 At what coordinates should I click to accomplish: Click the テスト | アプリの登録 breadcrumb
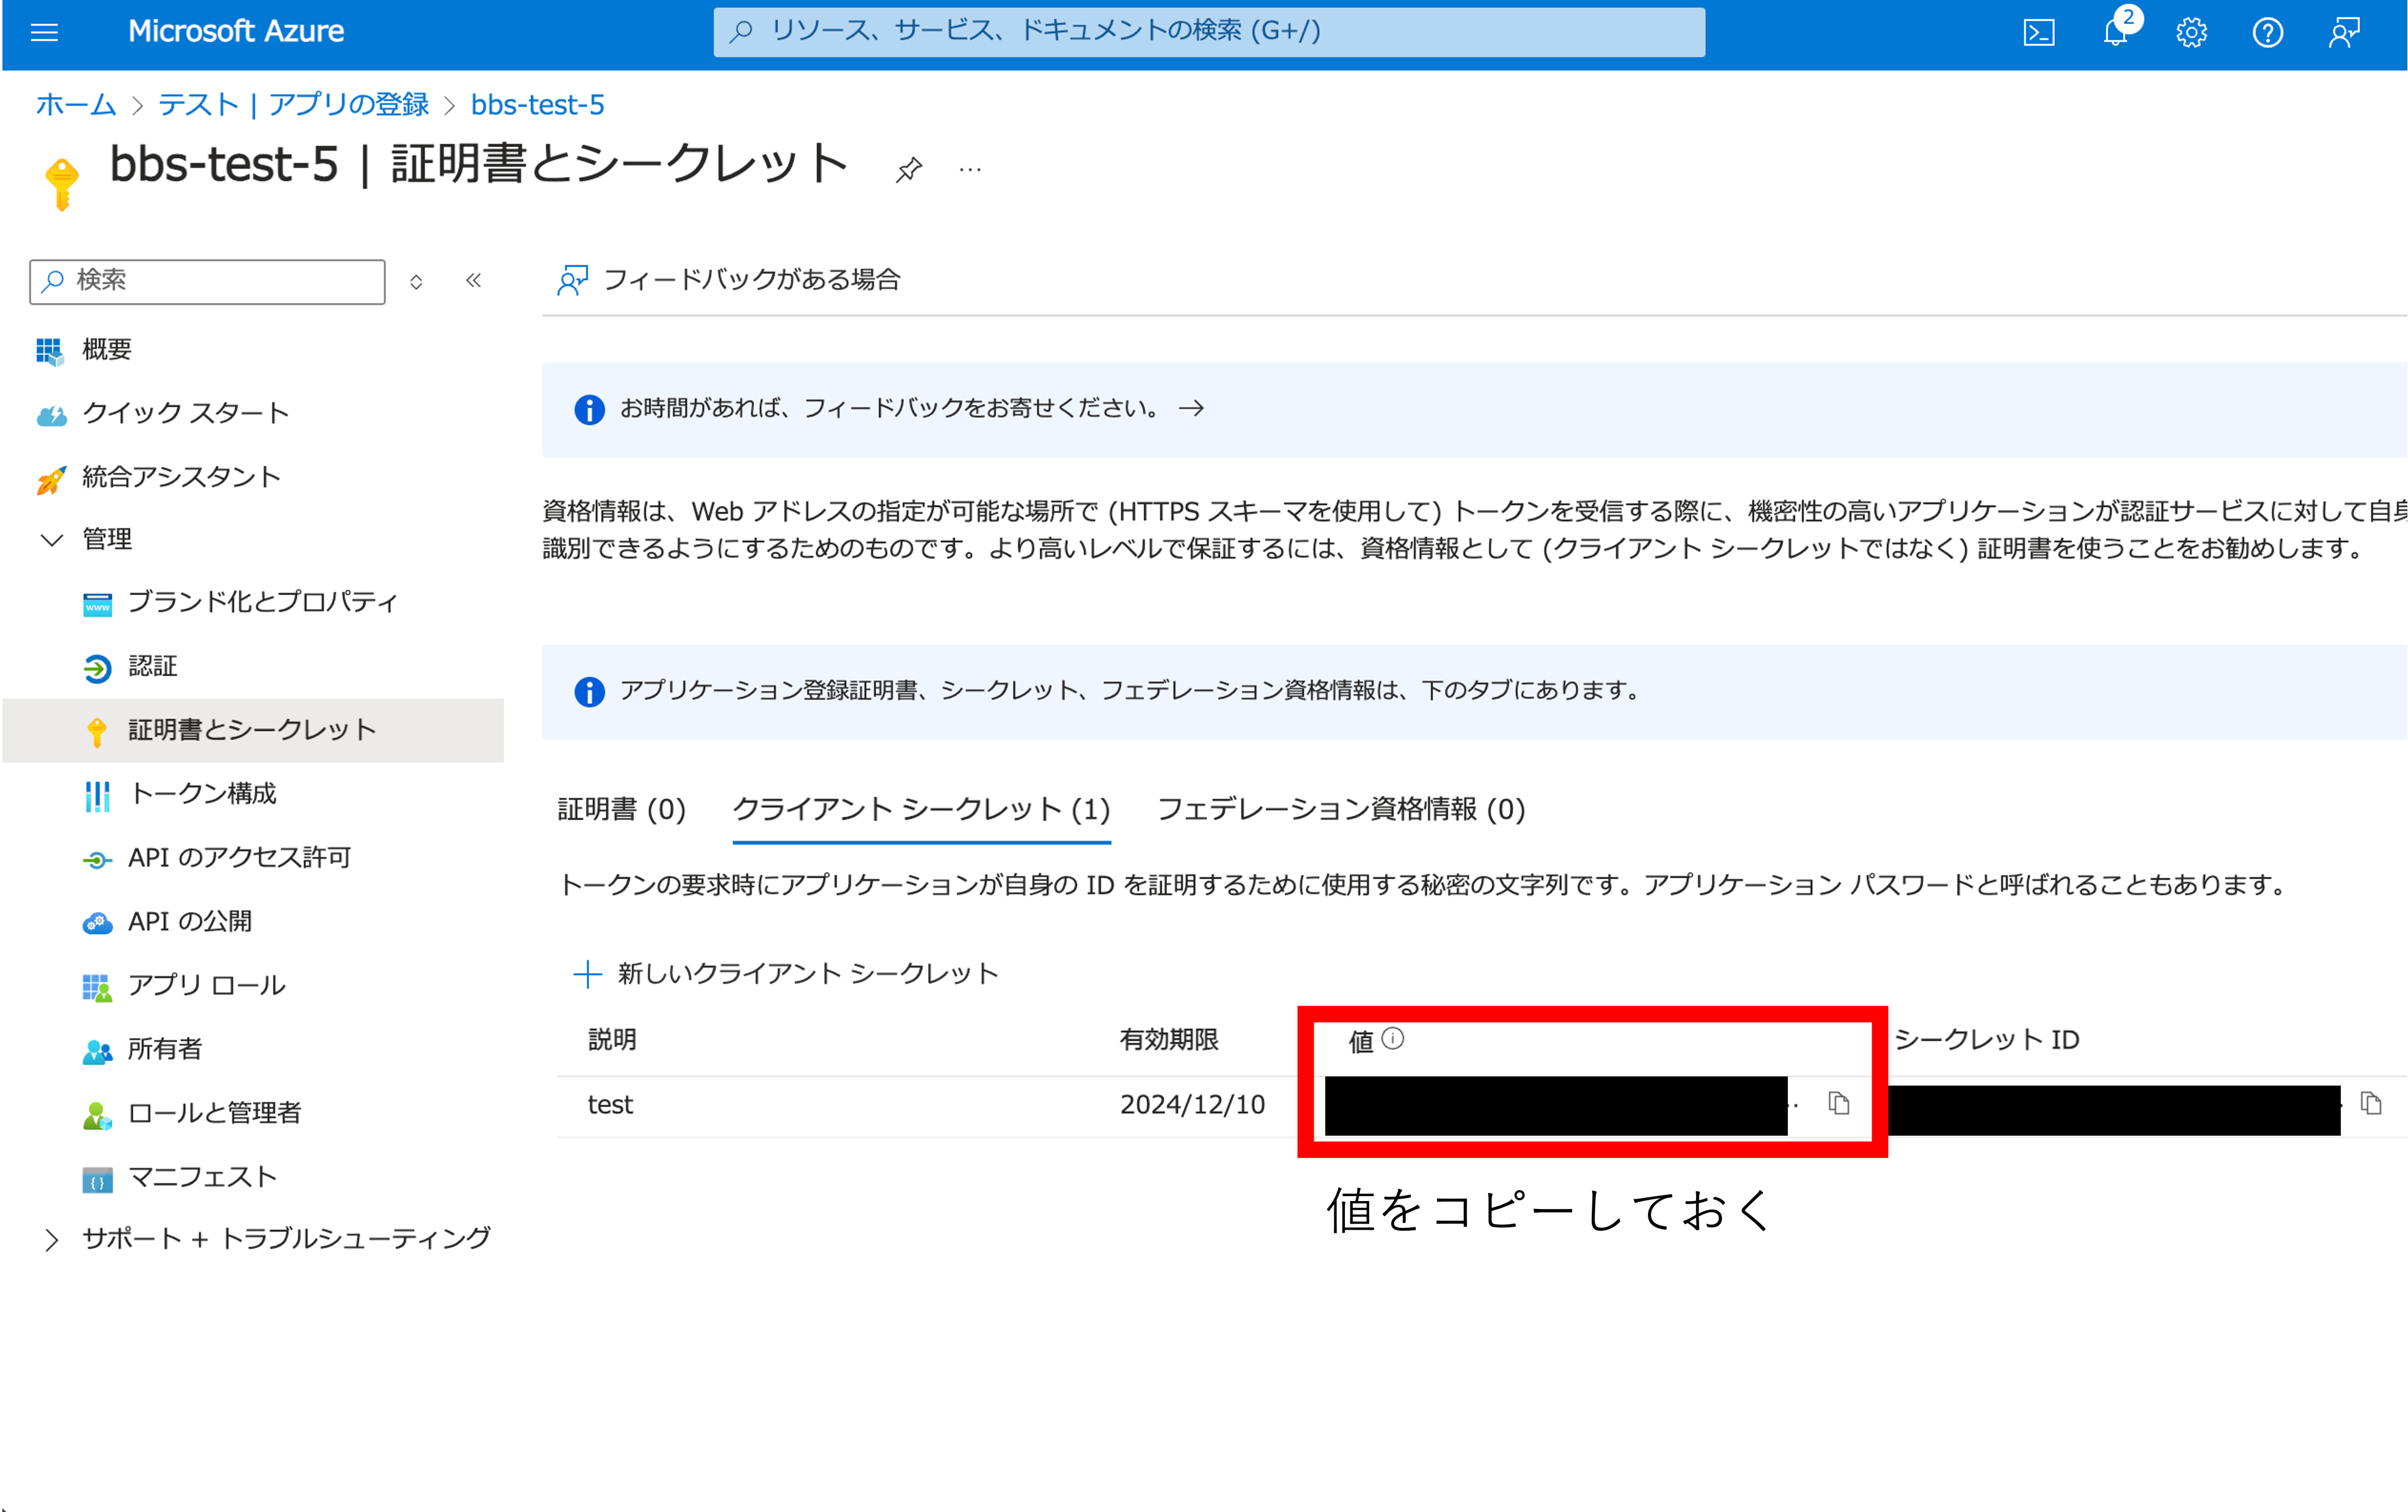tap(293, 105)
